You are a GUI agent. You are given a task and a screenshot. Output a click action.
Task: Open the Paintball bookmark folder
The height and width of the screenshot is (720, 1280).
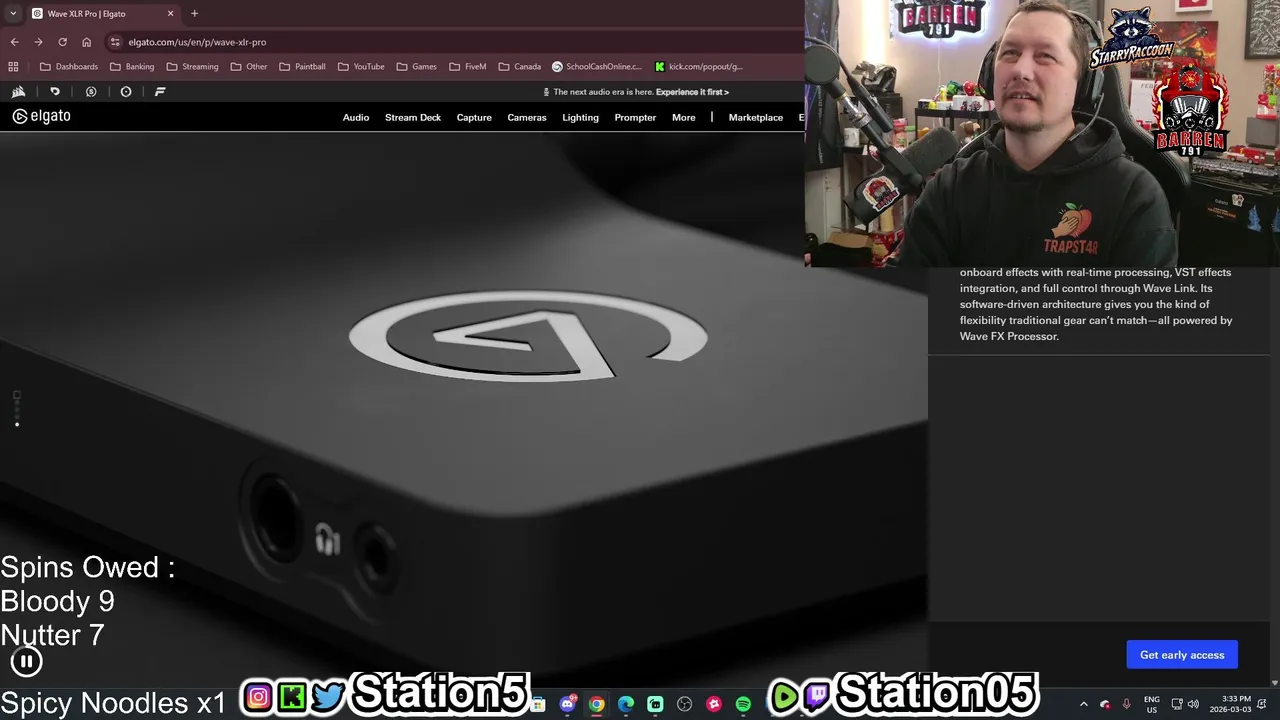click(302, 67)
